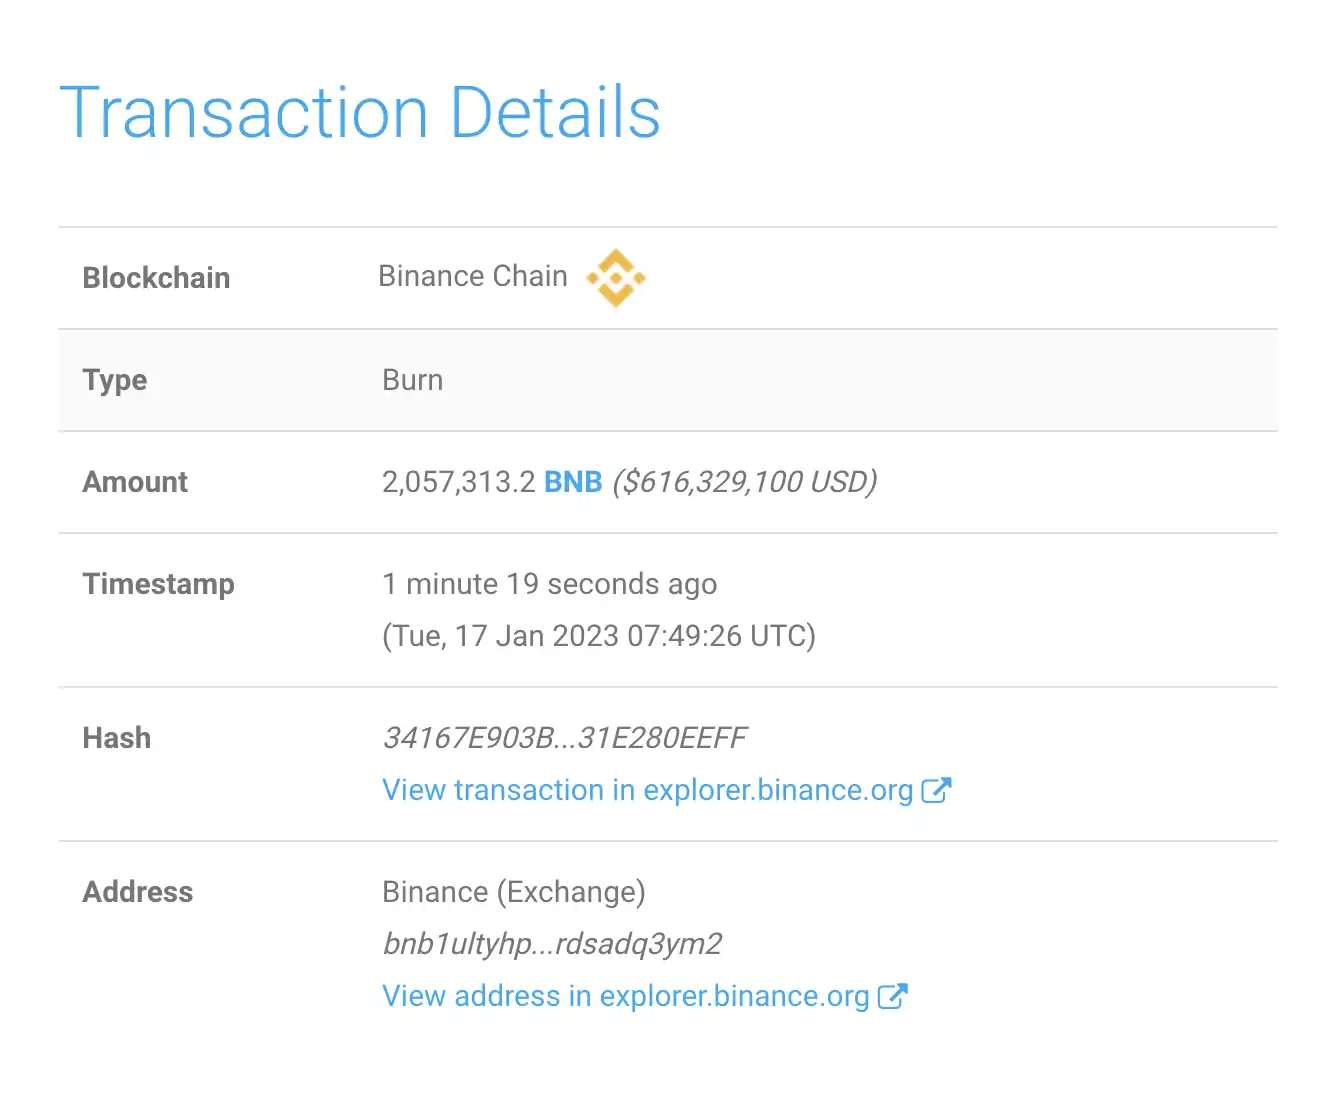1334x1102 pixels.
Task: Click the address bnb1ultyhp...rdsadq3ym2
Action: coord(552,944)
